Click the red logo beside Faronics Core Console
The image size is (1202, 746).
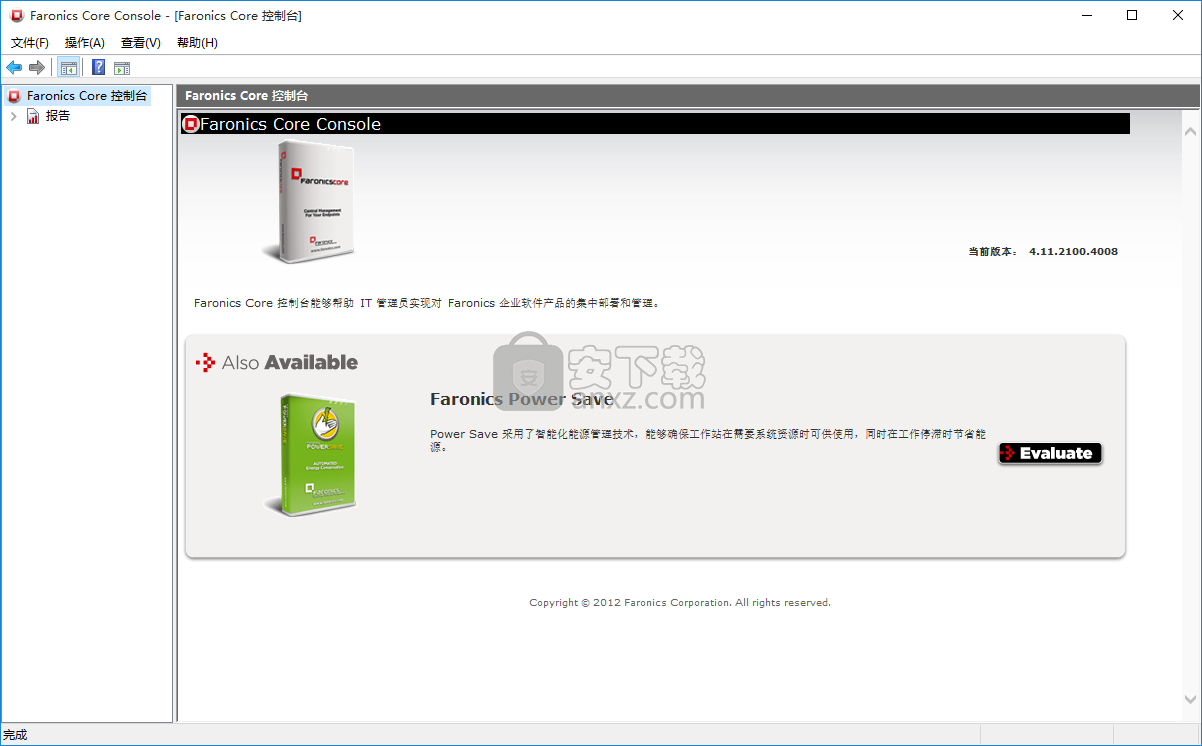[x=191, y=124]
